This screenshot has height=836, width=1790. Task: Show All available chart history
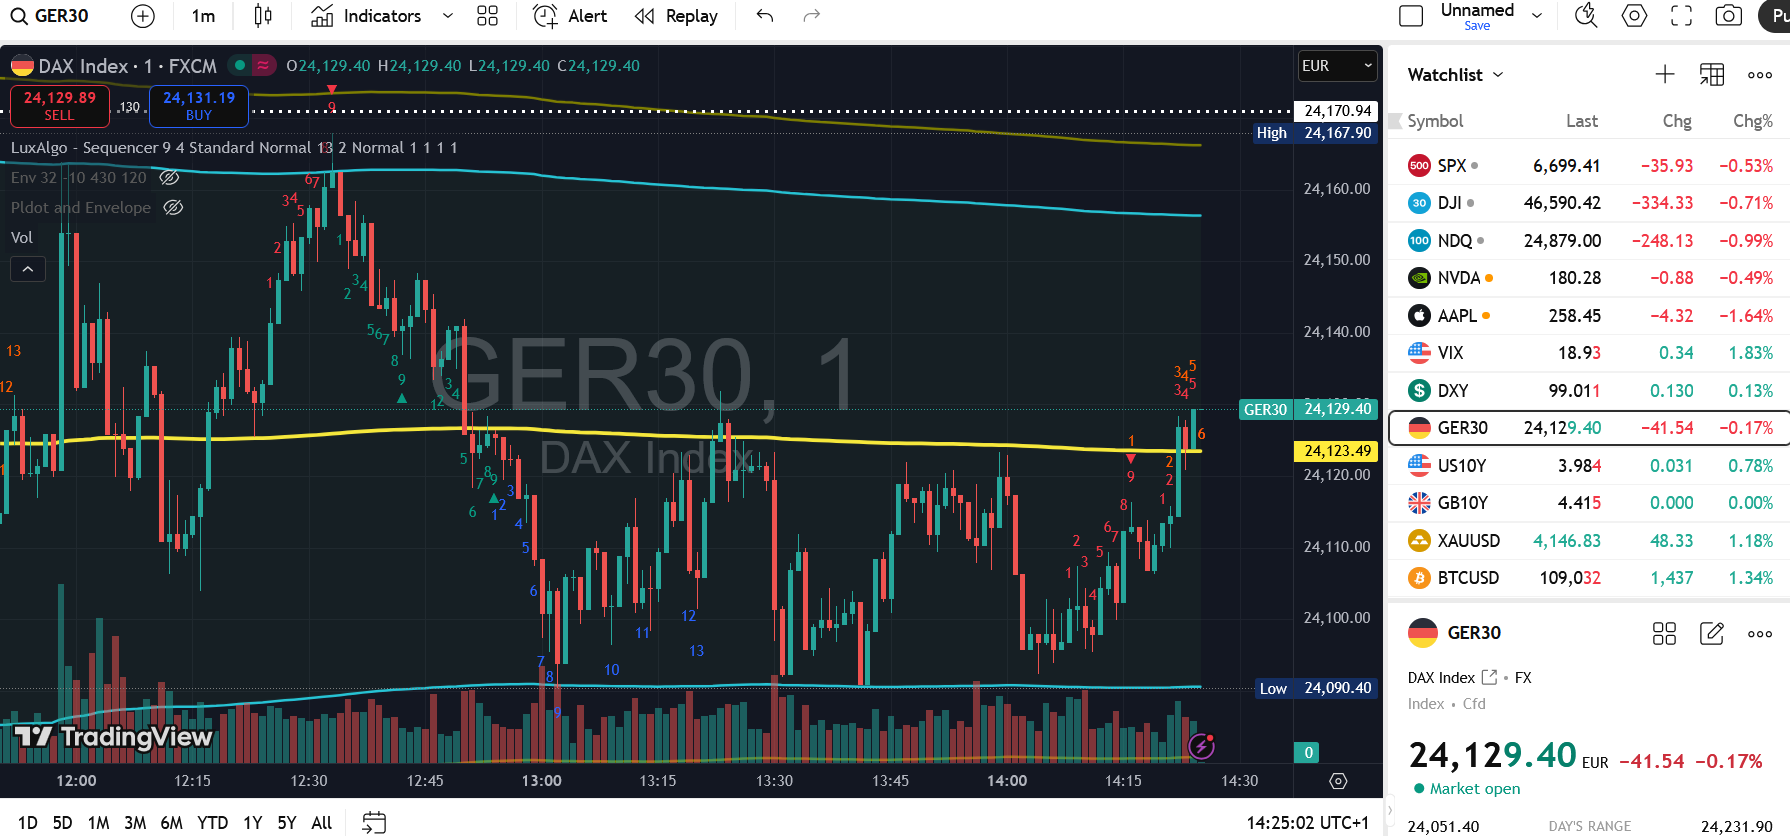(322, 823)
